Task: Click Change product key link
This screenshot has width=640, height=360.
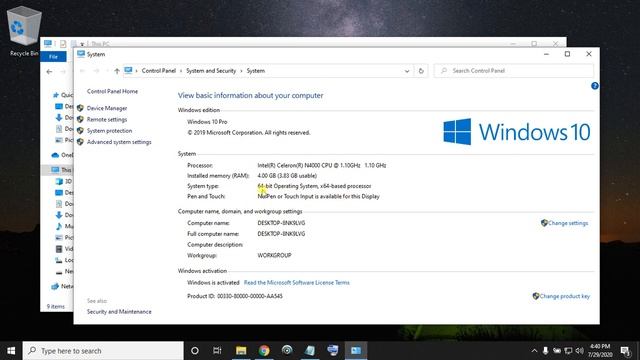Action: click(x=561, y=296)
